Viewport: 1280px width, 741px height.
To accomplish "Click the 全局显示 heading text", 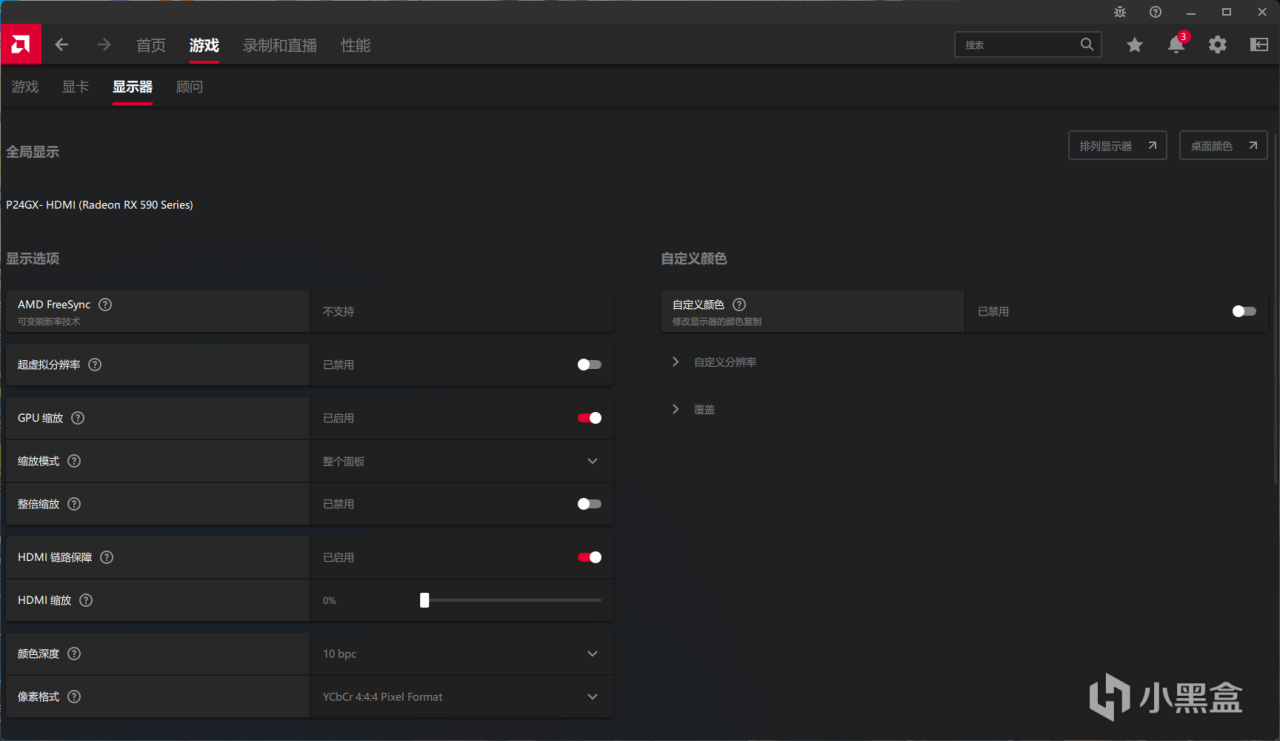I will coord(33,152).
